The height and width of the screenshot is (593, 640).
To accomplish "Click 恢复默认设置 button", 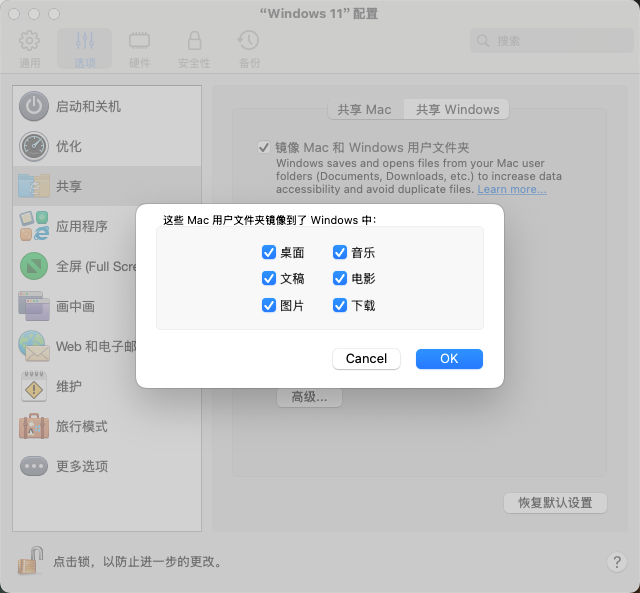I will 555,503.
